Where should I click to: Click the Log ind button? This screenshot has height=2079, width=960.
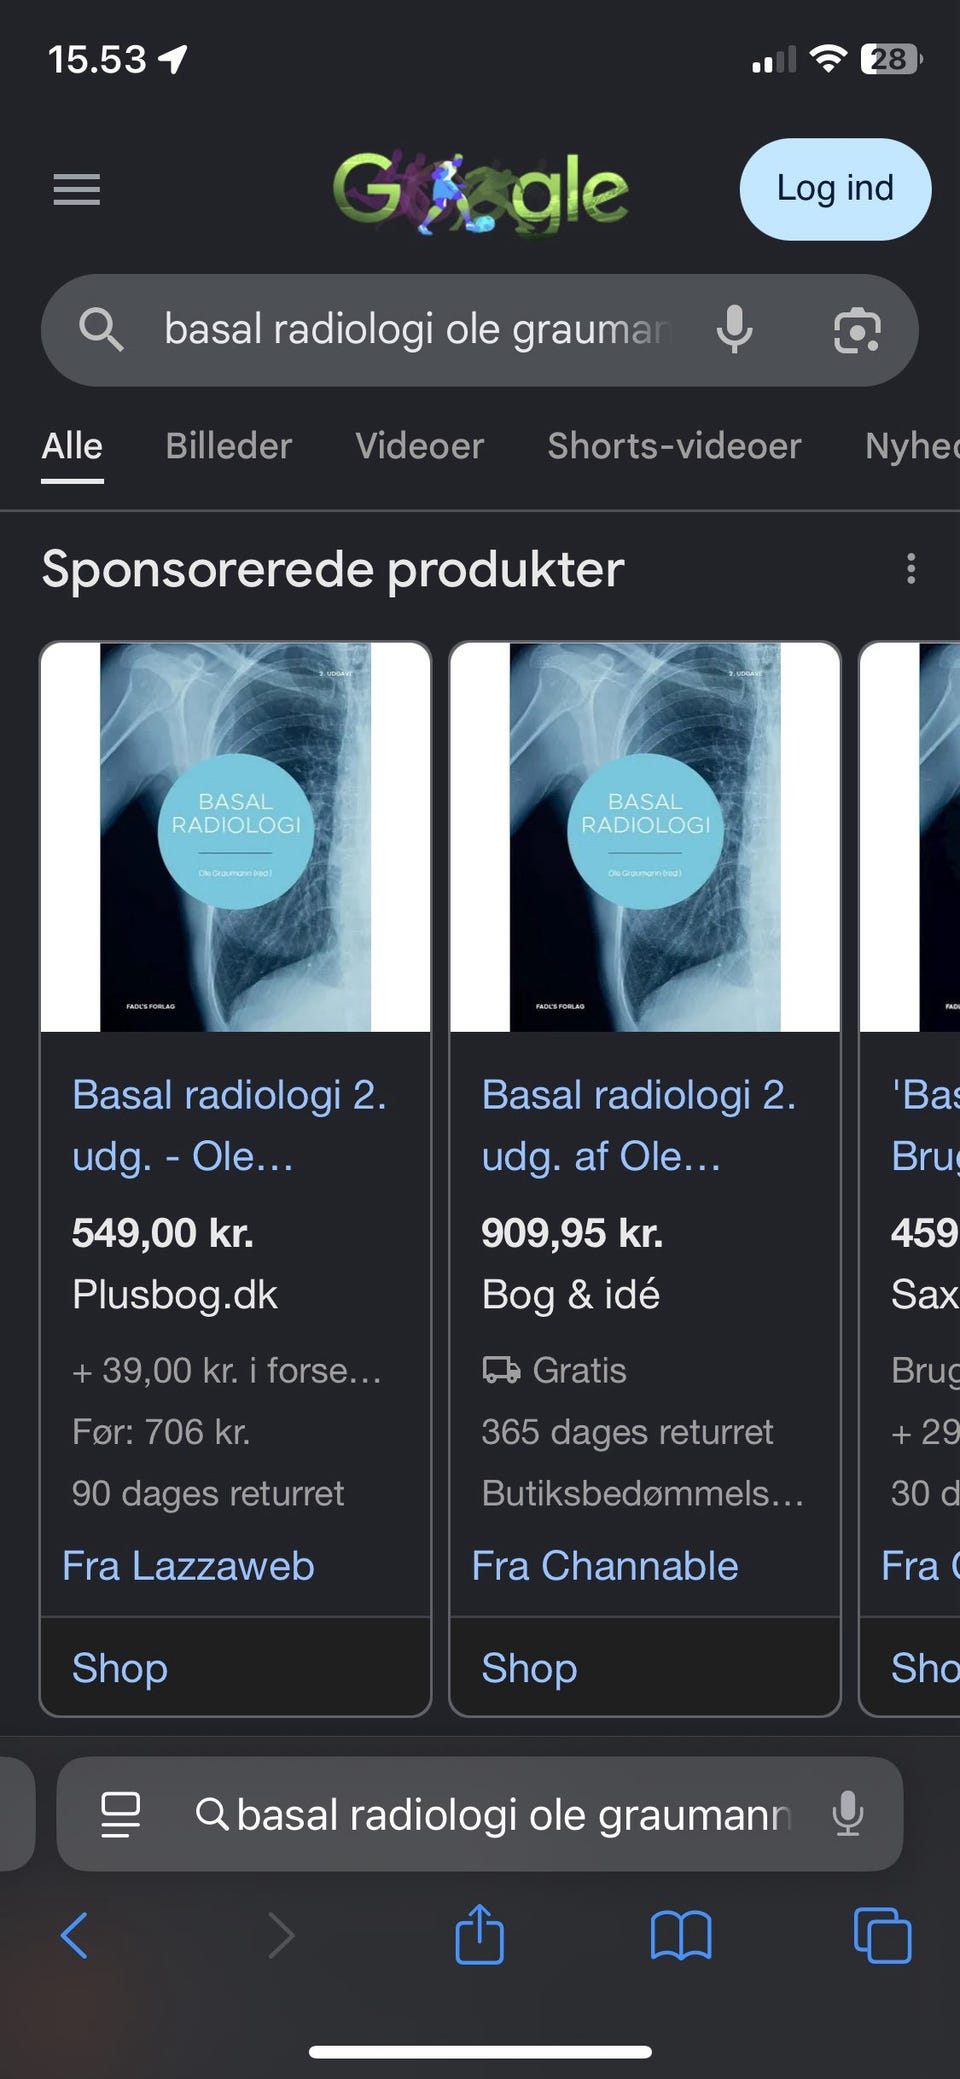tap(835, 189)
